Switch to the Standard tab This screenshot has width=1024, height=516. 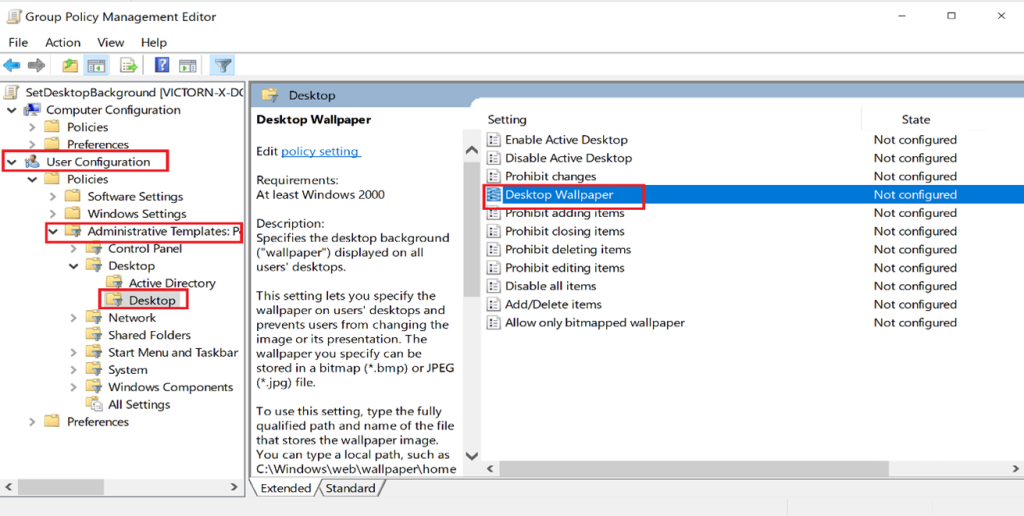point(350,488)
